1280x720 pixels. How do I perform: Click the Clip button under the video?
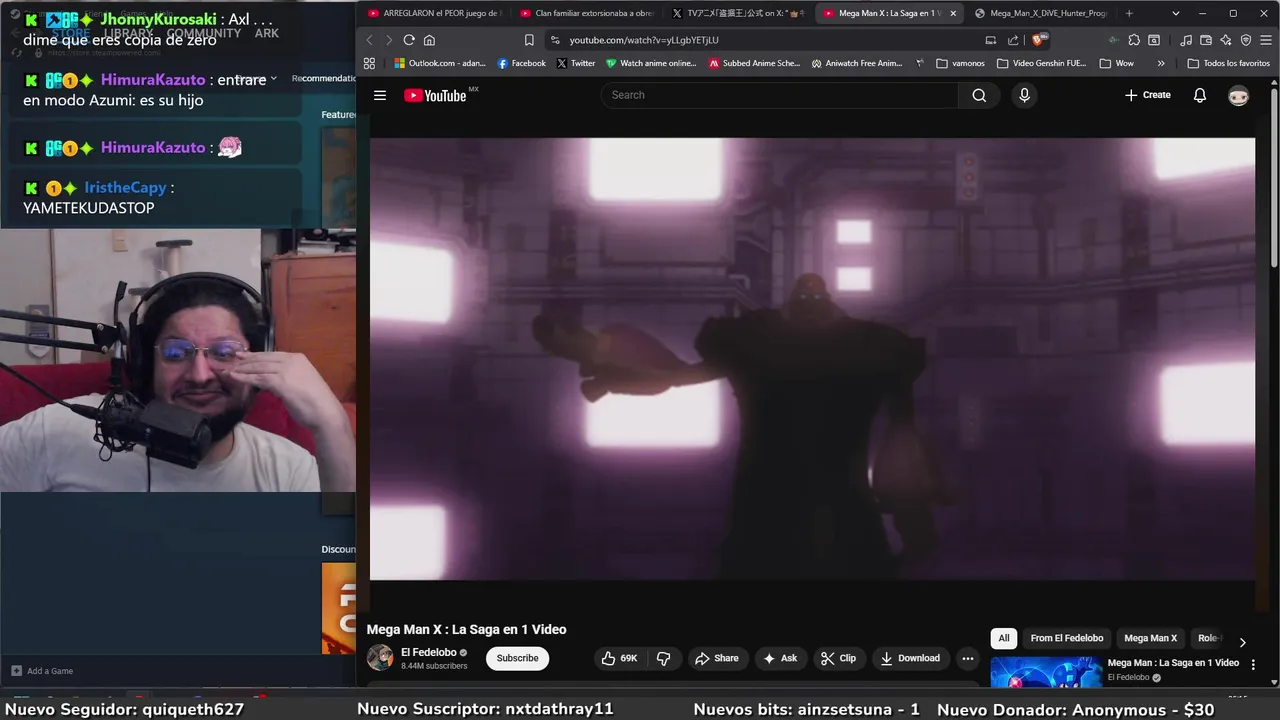[x=838, y=658]
